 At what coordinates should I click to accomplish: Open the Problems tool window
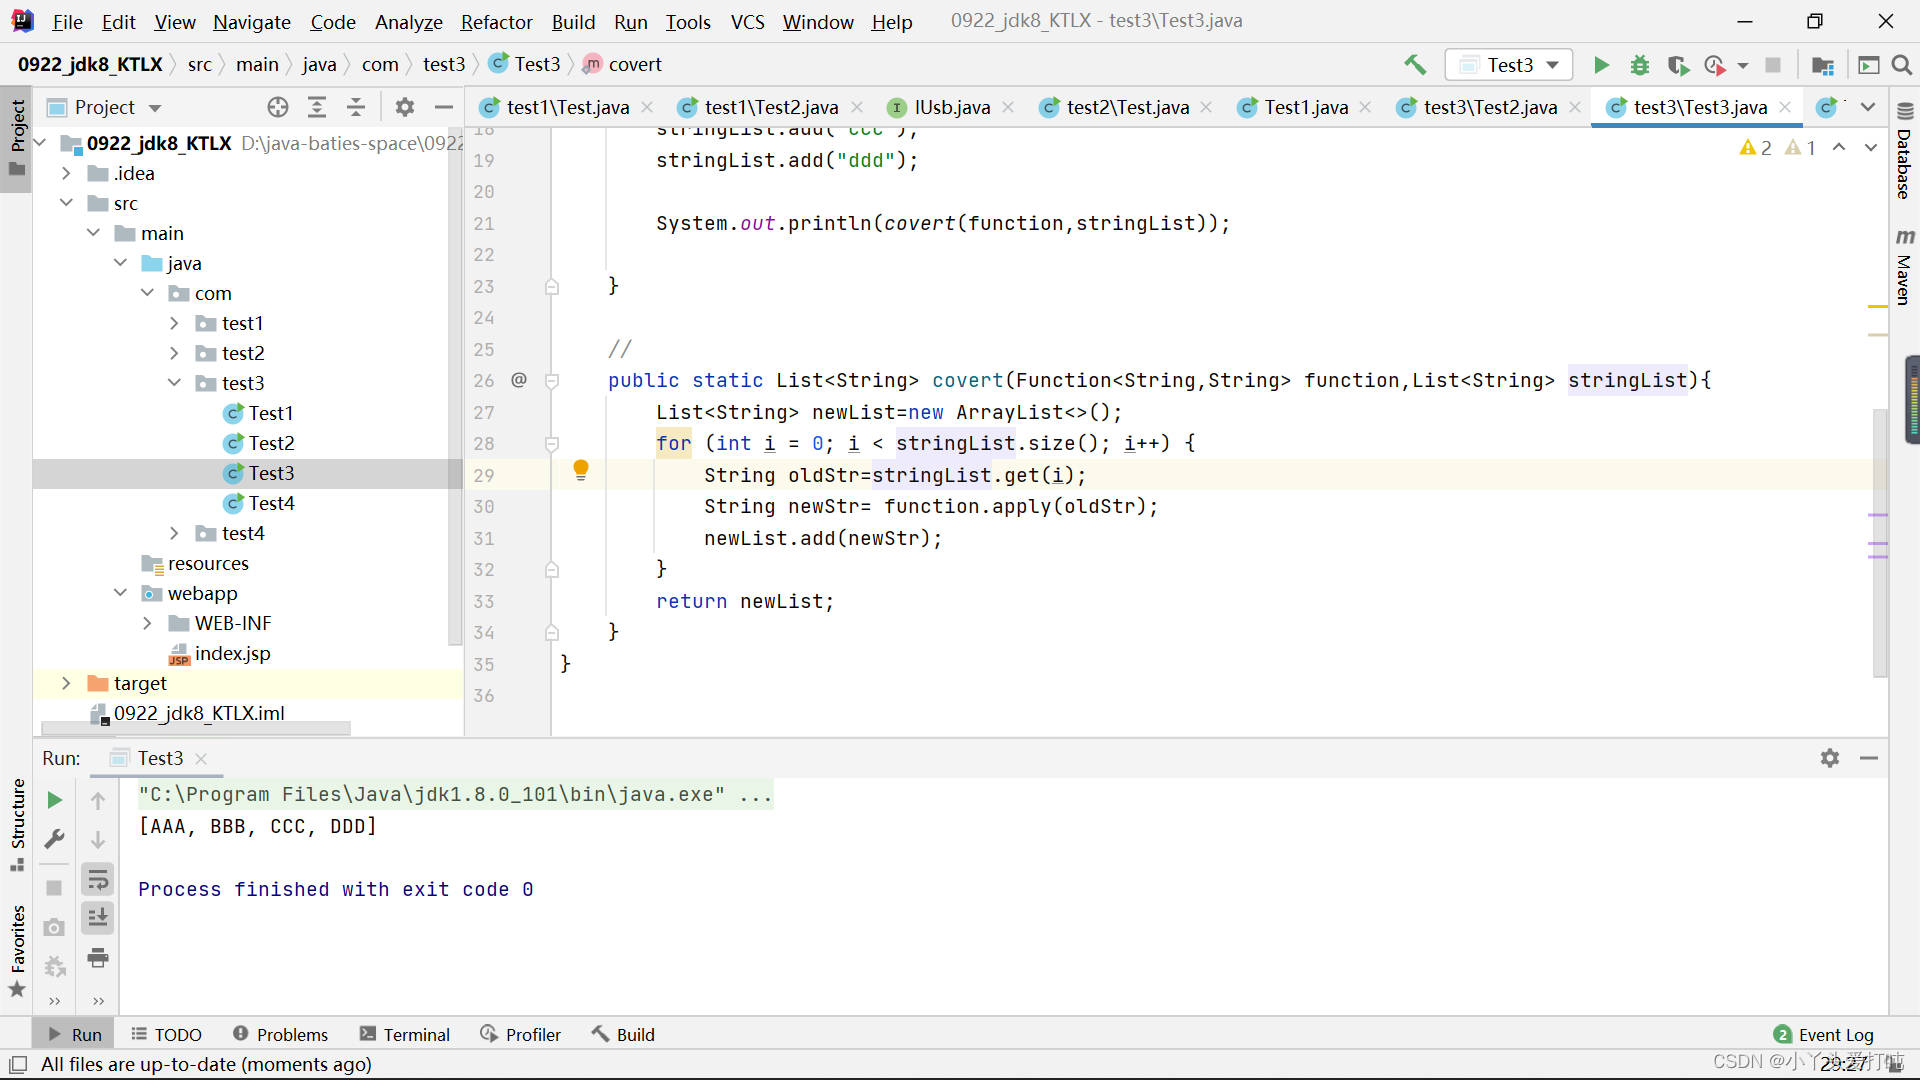coord(280,1034)
